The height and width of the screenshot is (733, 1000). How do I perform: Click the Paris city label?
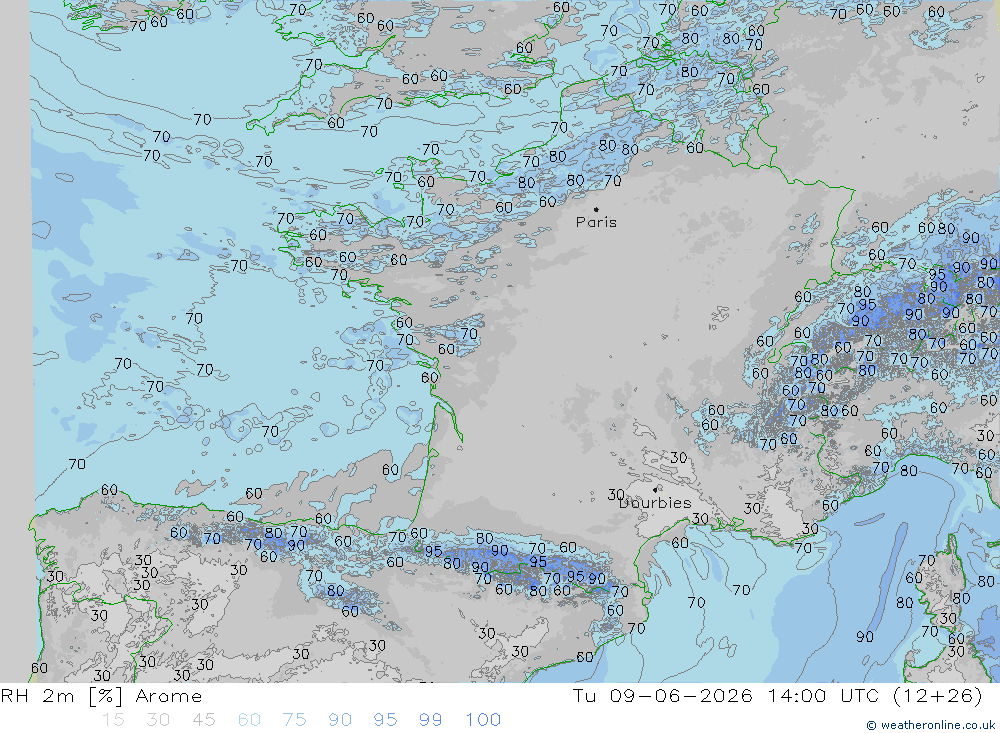(x=596, y=223)
